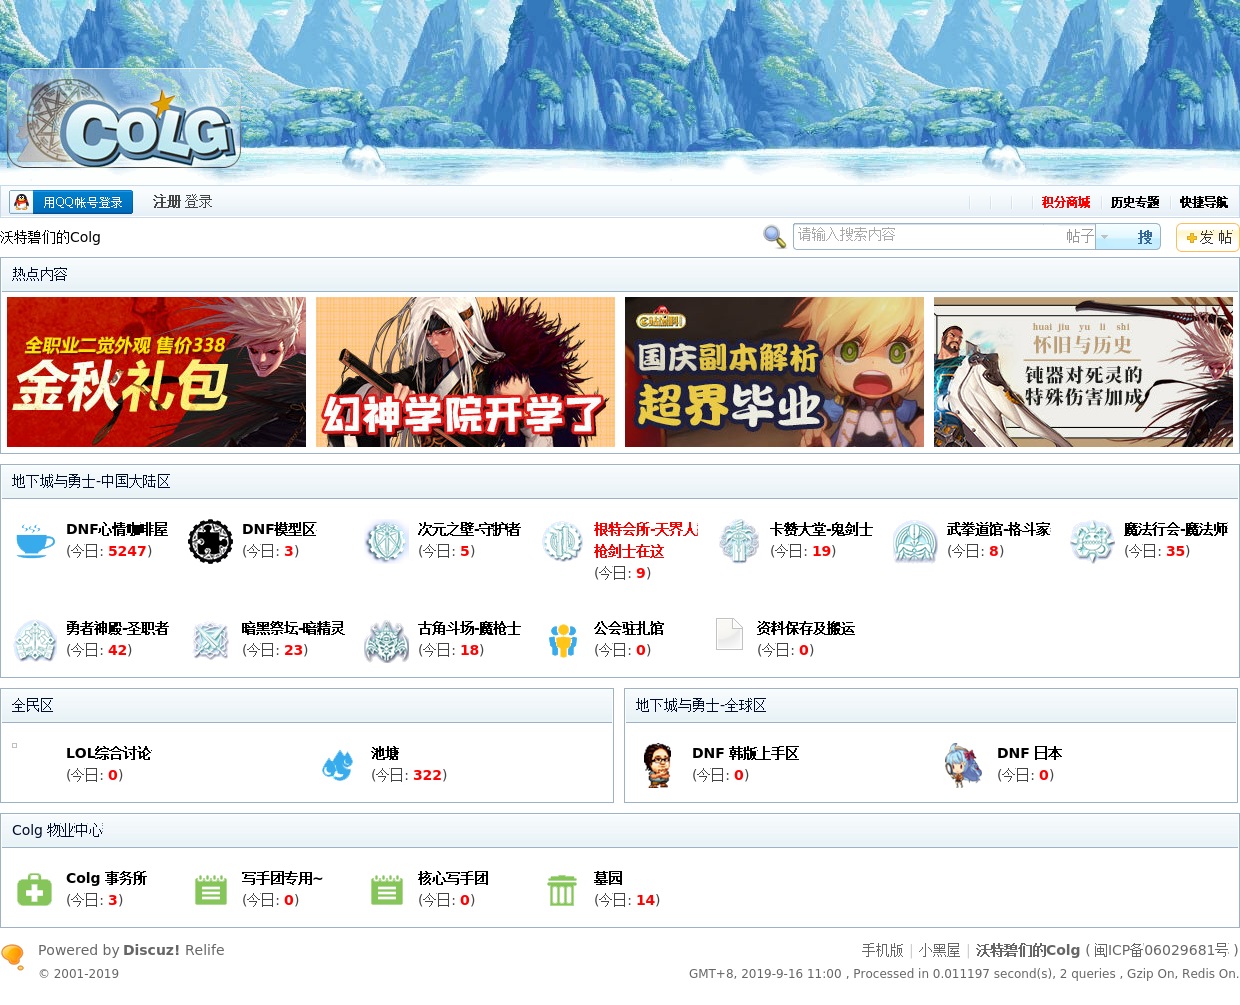Click the 搜 search button
The image size is (1240, 1005).
pos(1145,237)
